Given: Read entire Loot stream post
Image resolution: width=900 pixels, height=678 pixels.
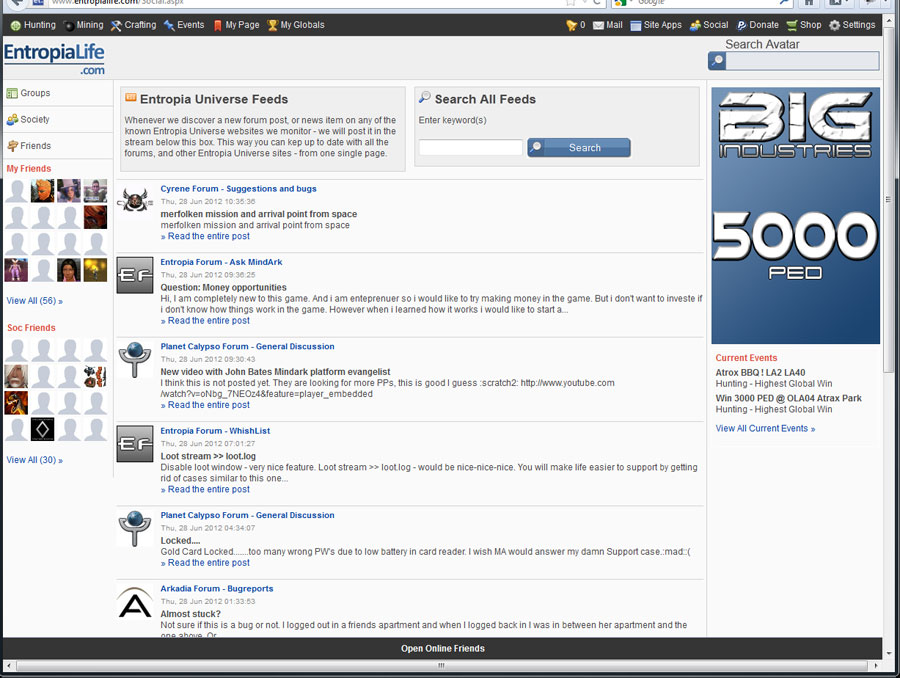Looking at the screenshot, I should tap(205, 490).
